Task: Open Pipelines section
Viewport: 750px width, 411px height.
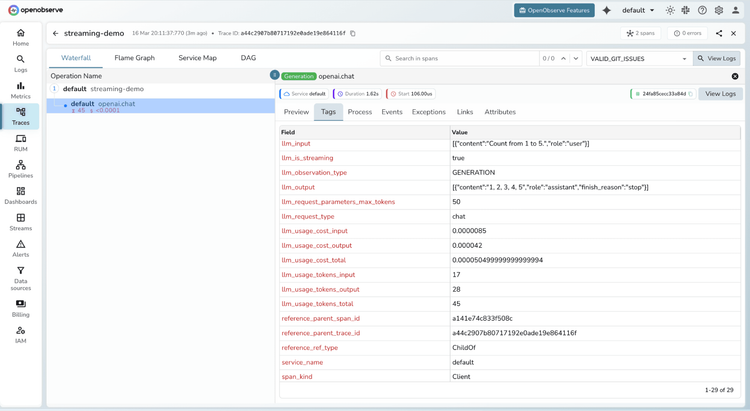Action: coord(21,169)
